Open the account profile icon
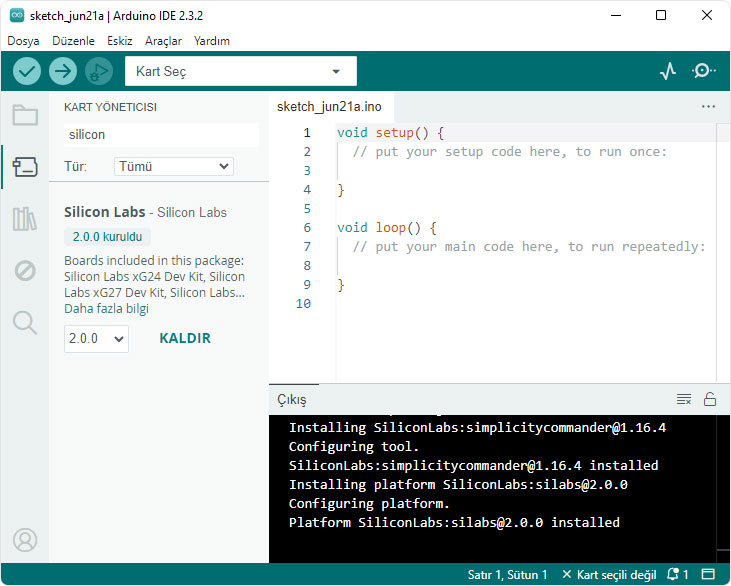 [x=25, y=540]
